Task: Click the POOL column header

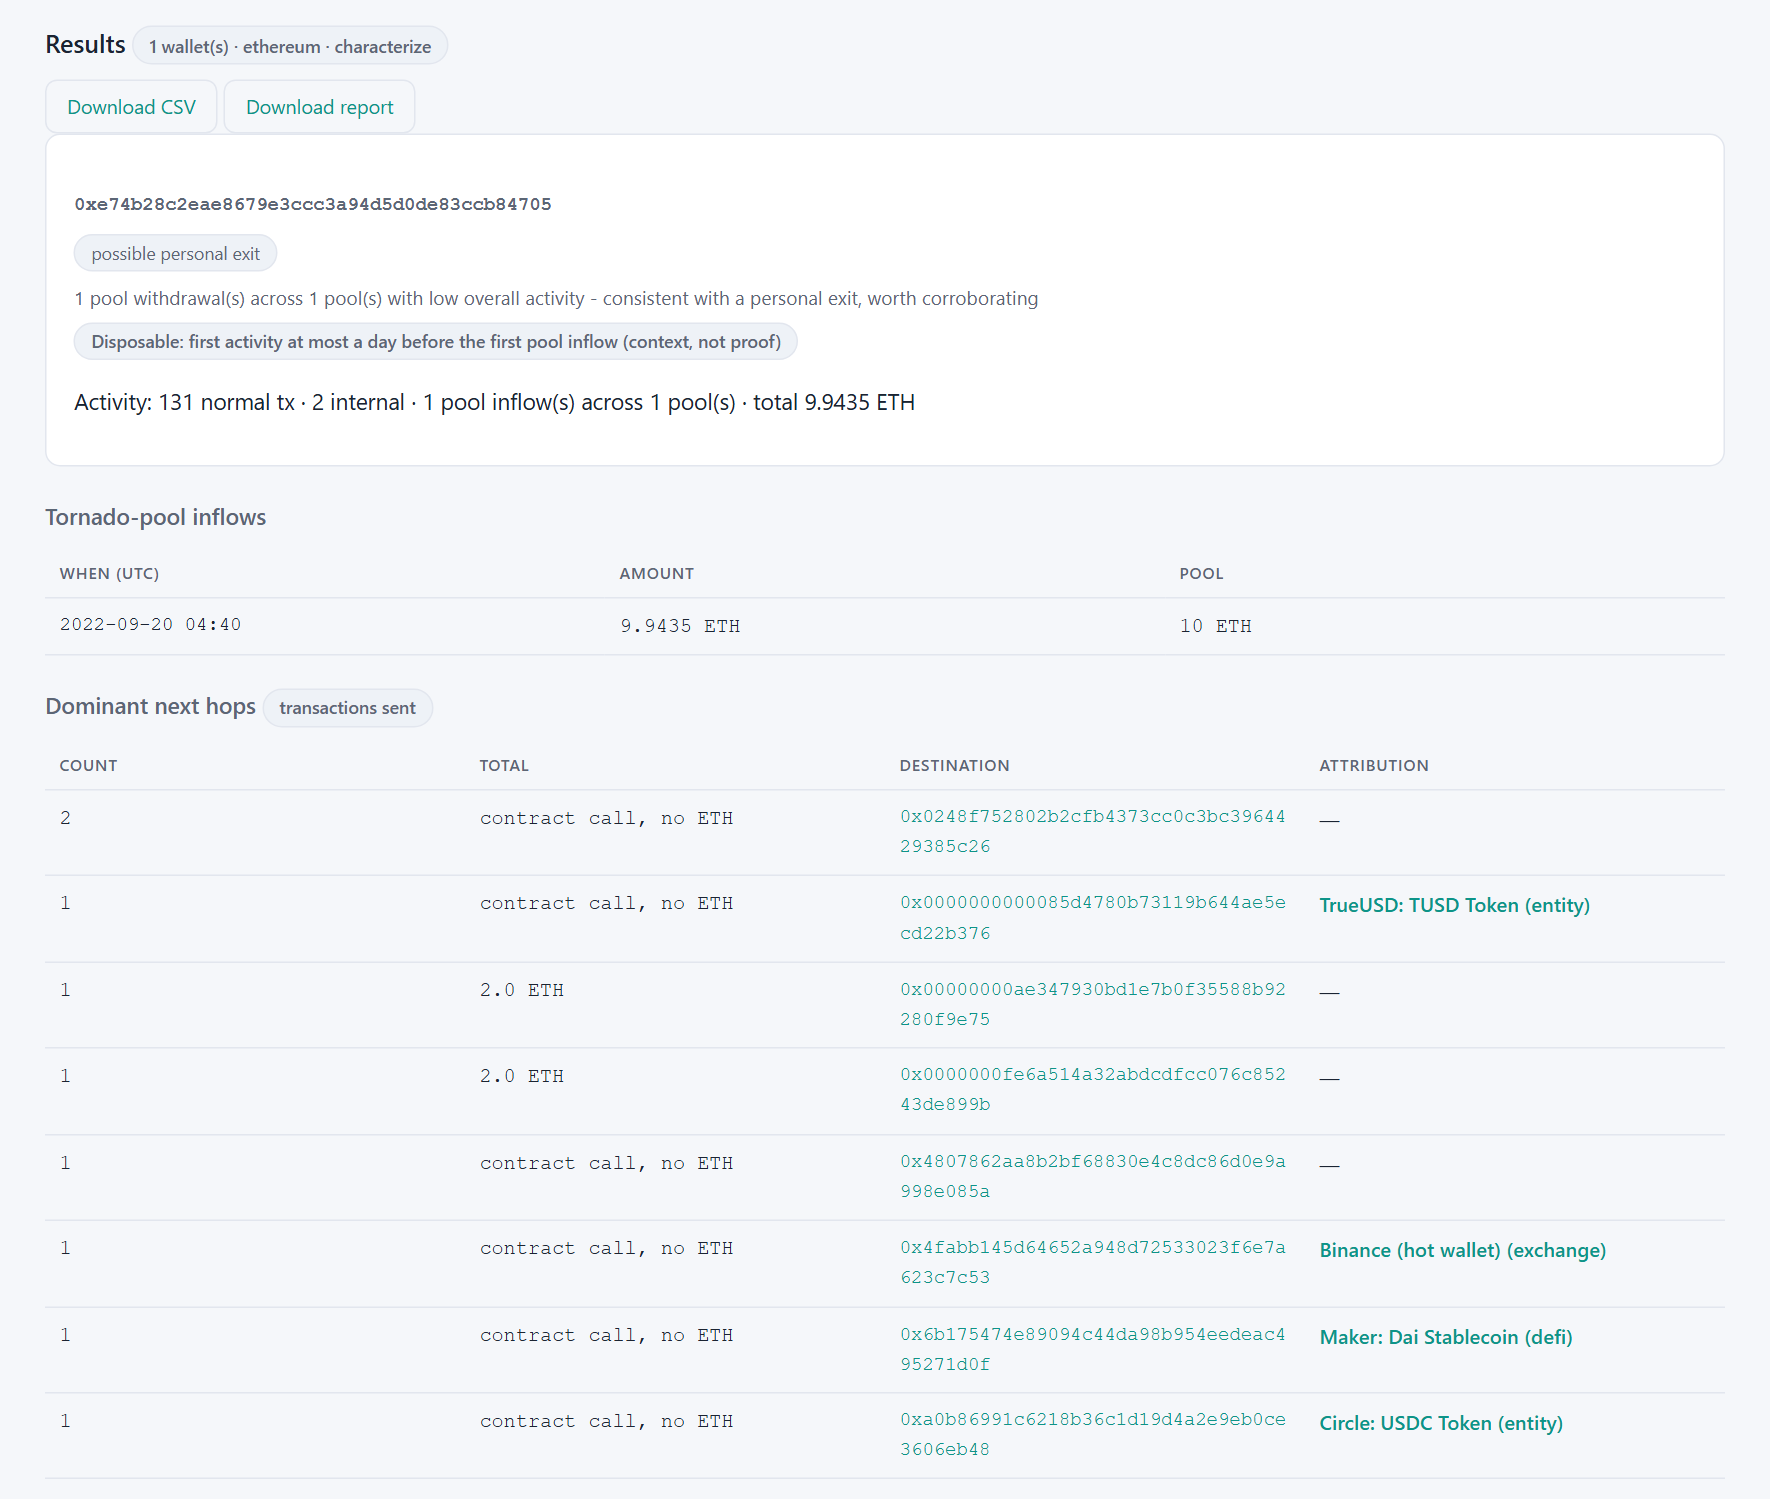Action: 1201,574
